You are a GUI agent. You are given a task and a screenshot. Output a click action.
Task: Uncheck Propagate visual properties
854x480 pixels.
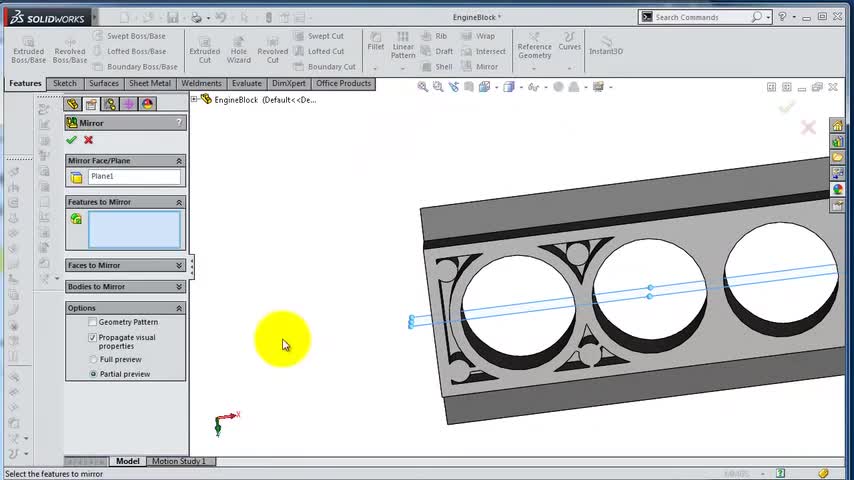point(93,338)
